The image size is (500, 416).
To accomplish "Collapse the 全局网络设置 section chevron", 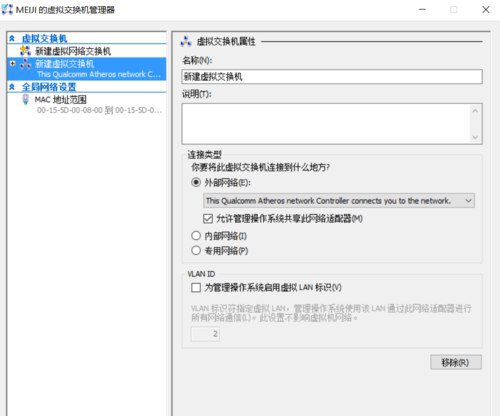I will tap(12, 87).
